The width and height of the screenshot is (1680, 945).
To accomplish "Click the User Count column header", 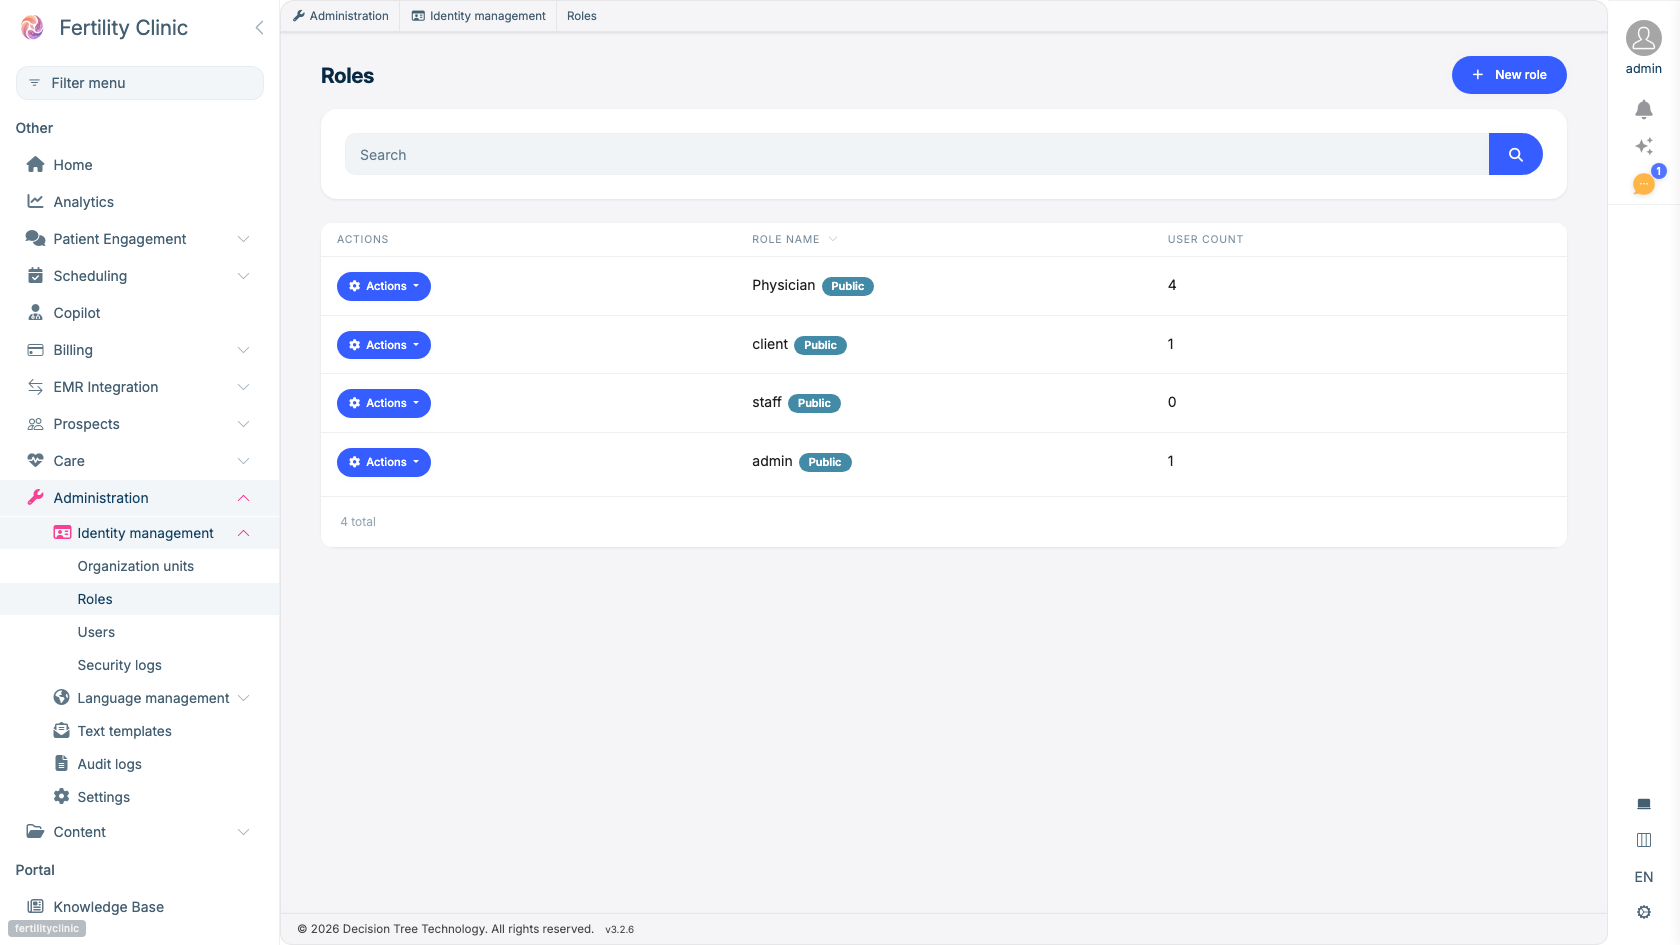I will tap(1205, 239).
